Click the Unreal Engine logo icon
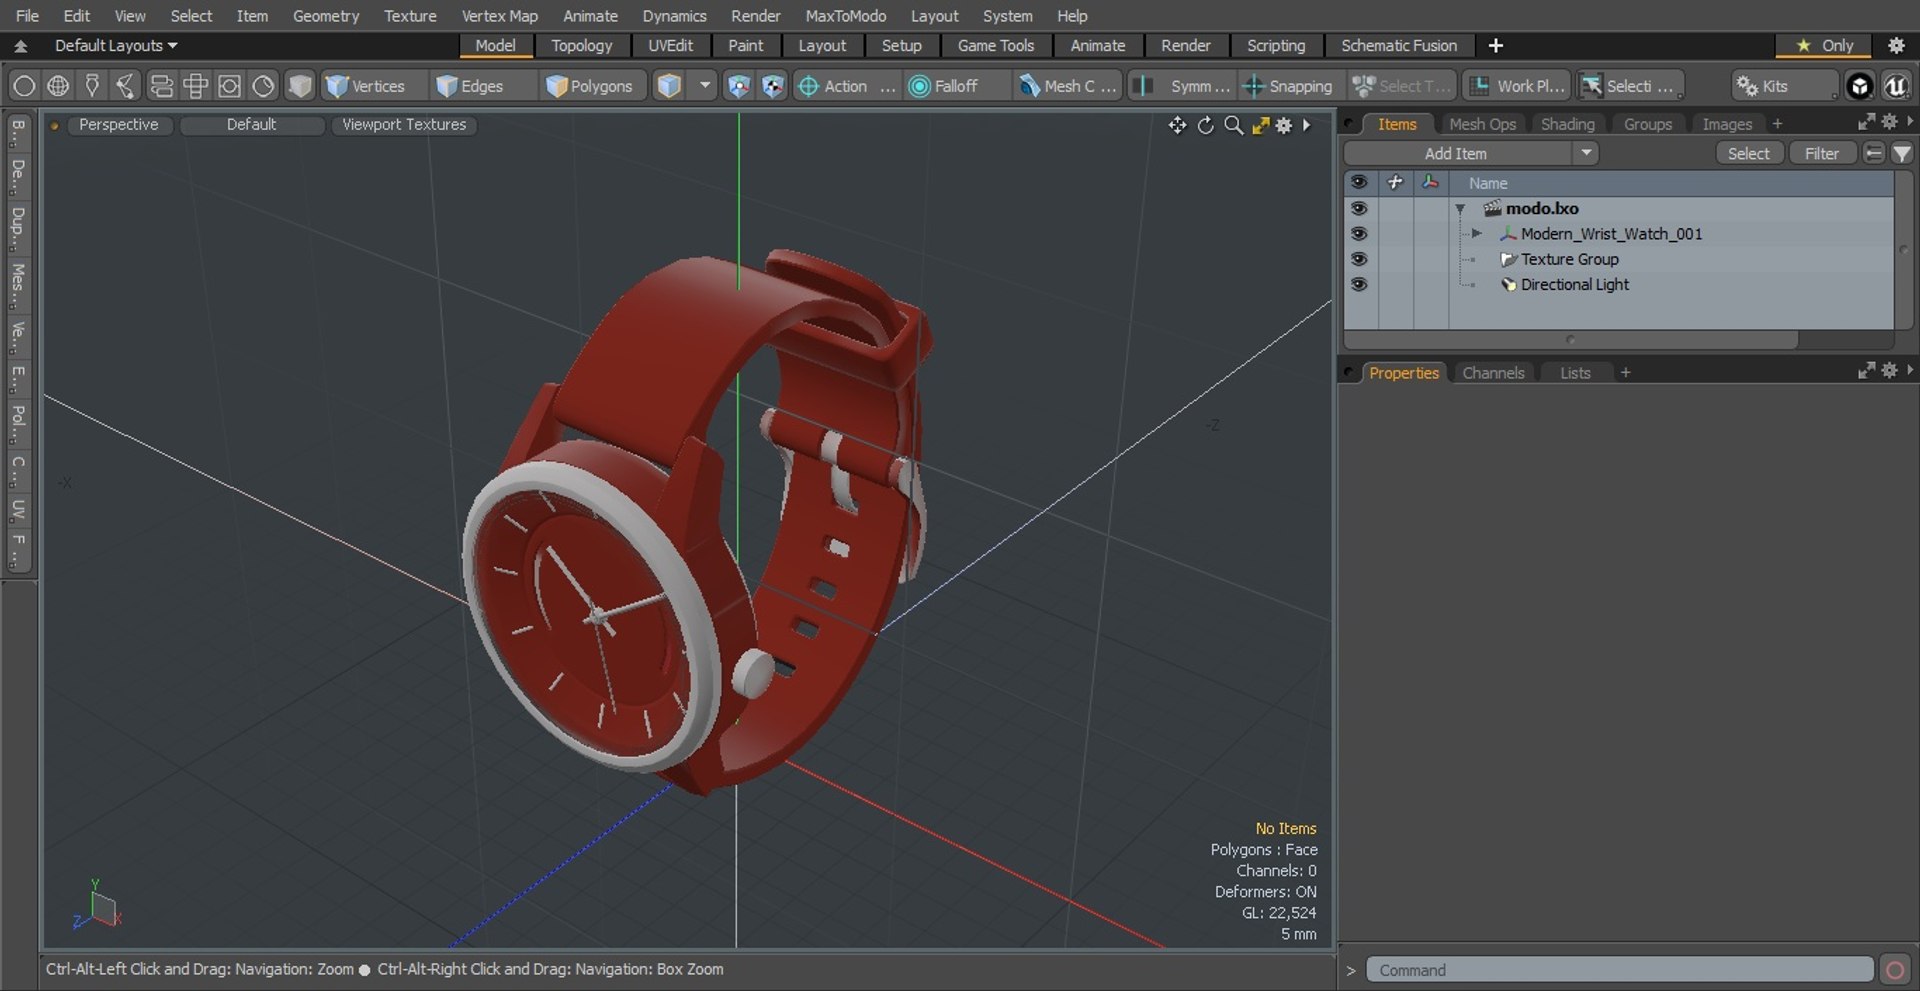This screenshot has height=991, width=1920. point(1895,86)
